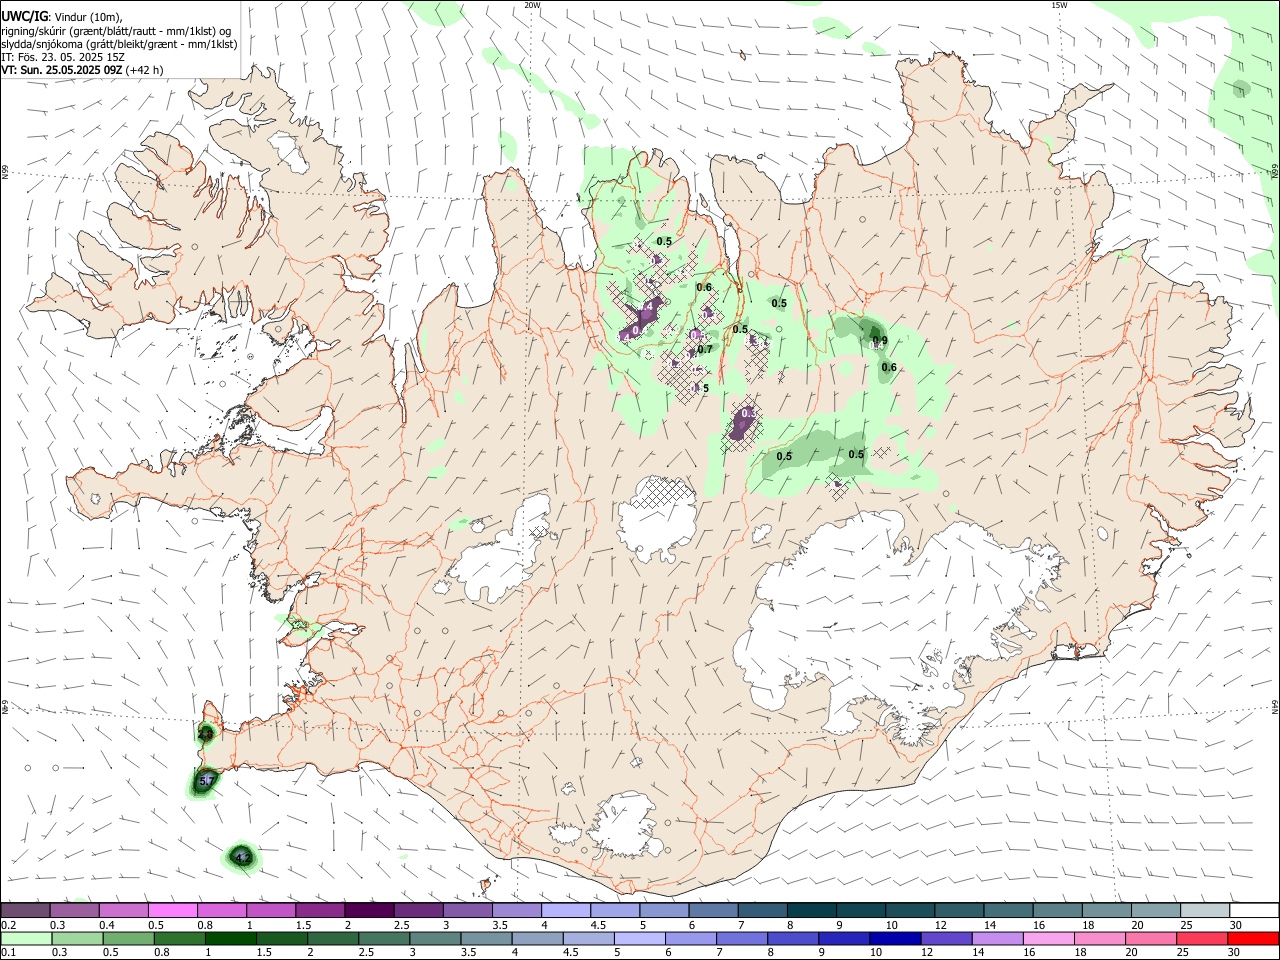Click the 'rigning/skúrir' legend description line

[116, 31]
